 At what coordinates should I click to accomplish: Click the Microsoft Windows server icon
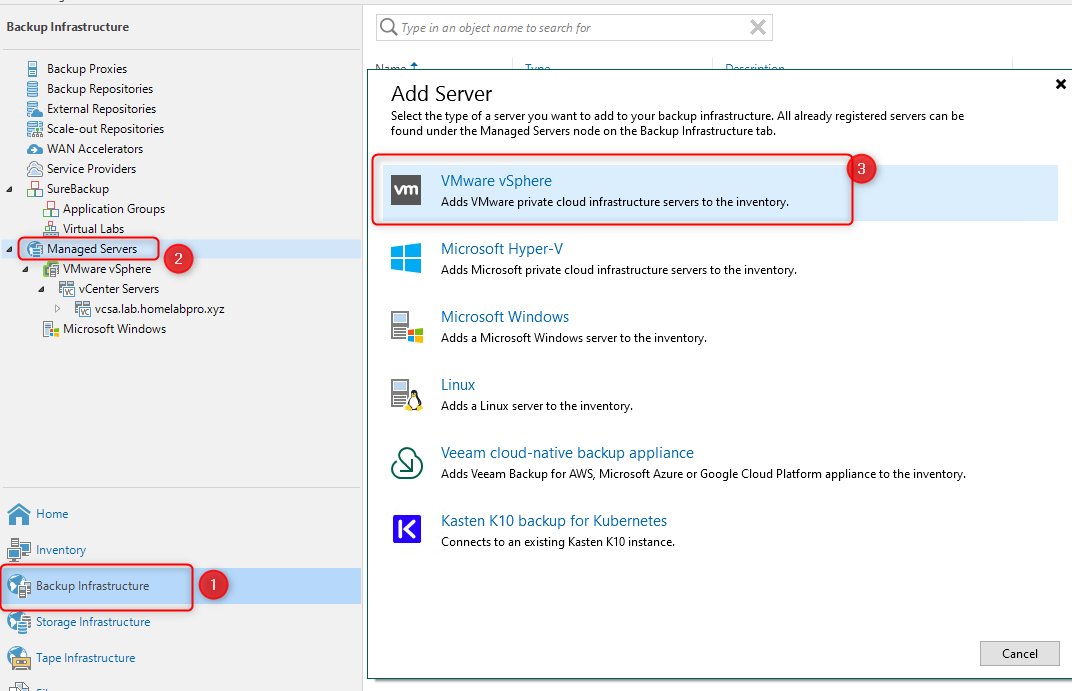(x=406, y=326)
